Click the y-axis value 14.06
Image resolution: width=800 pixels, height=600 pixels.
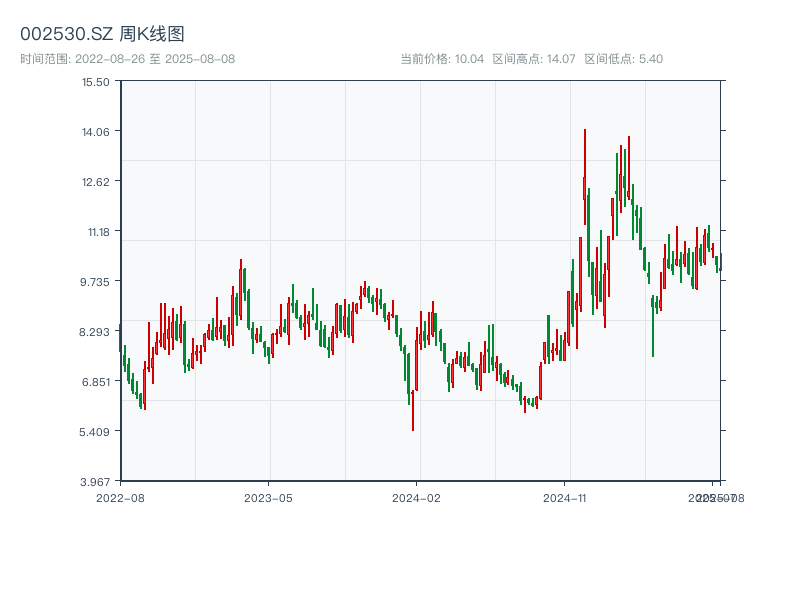tap(95, 132)
